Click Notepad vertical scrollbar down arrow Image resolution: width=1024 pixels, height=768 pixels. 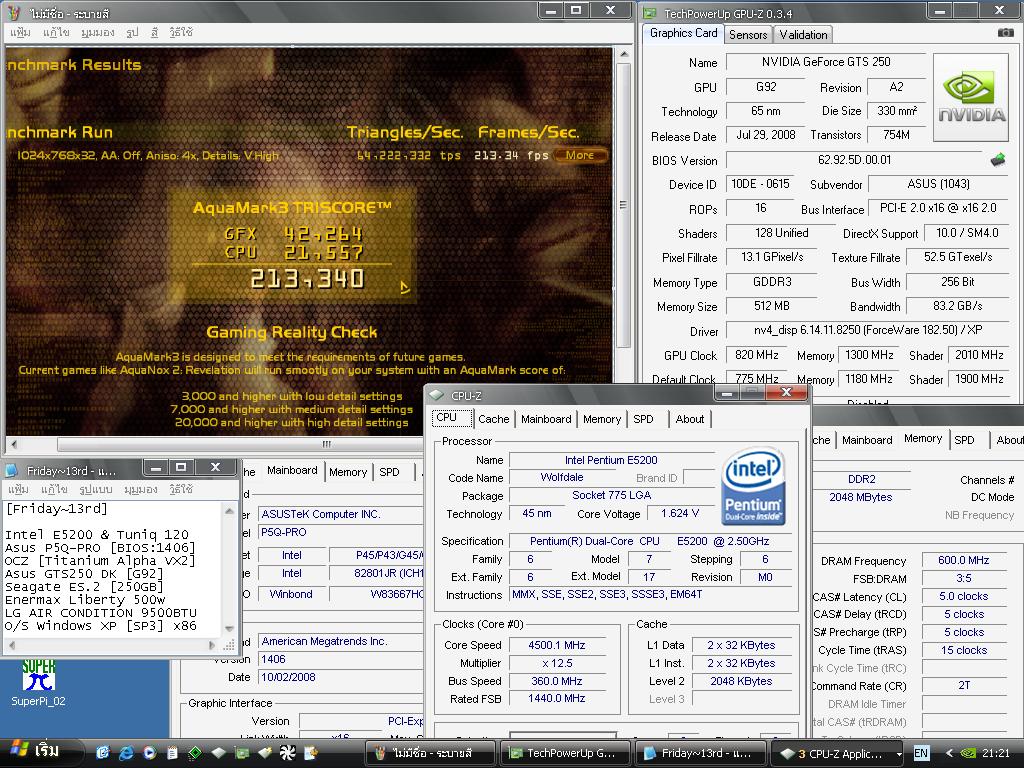click(229, 628)
